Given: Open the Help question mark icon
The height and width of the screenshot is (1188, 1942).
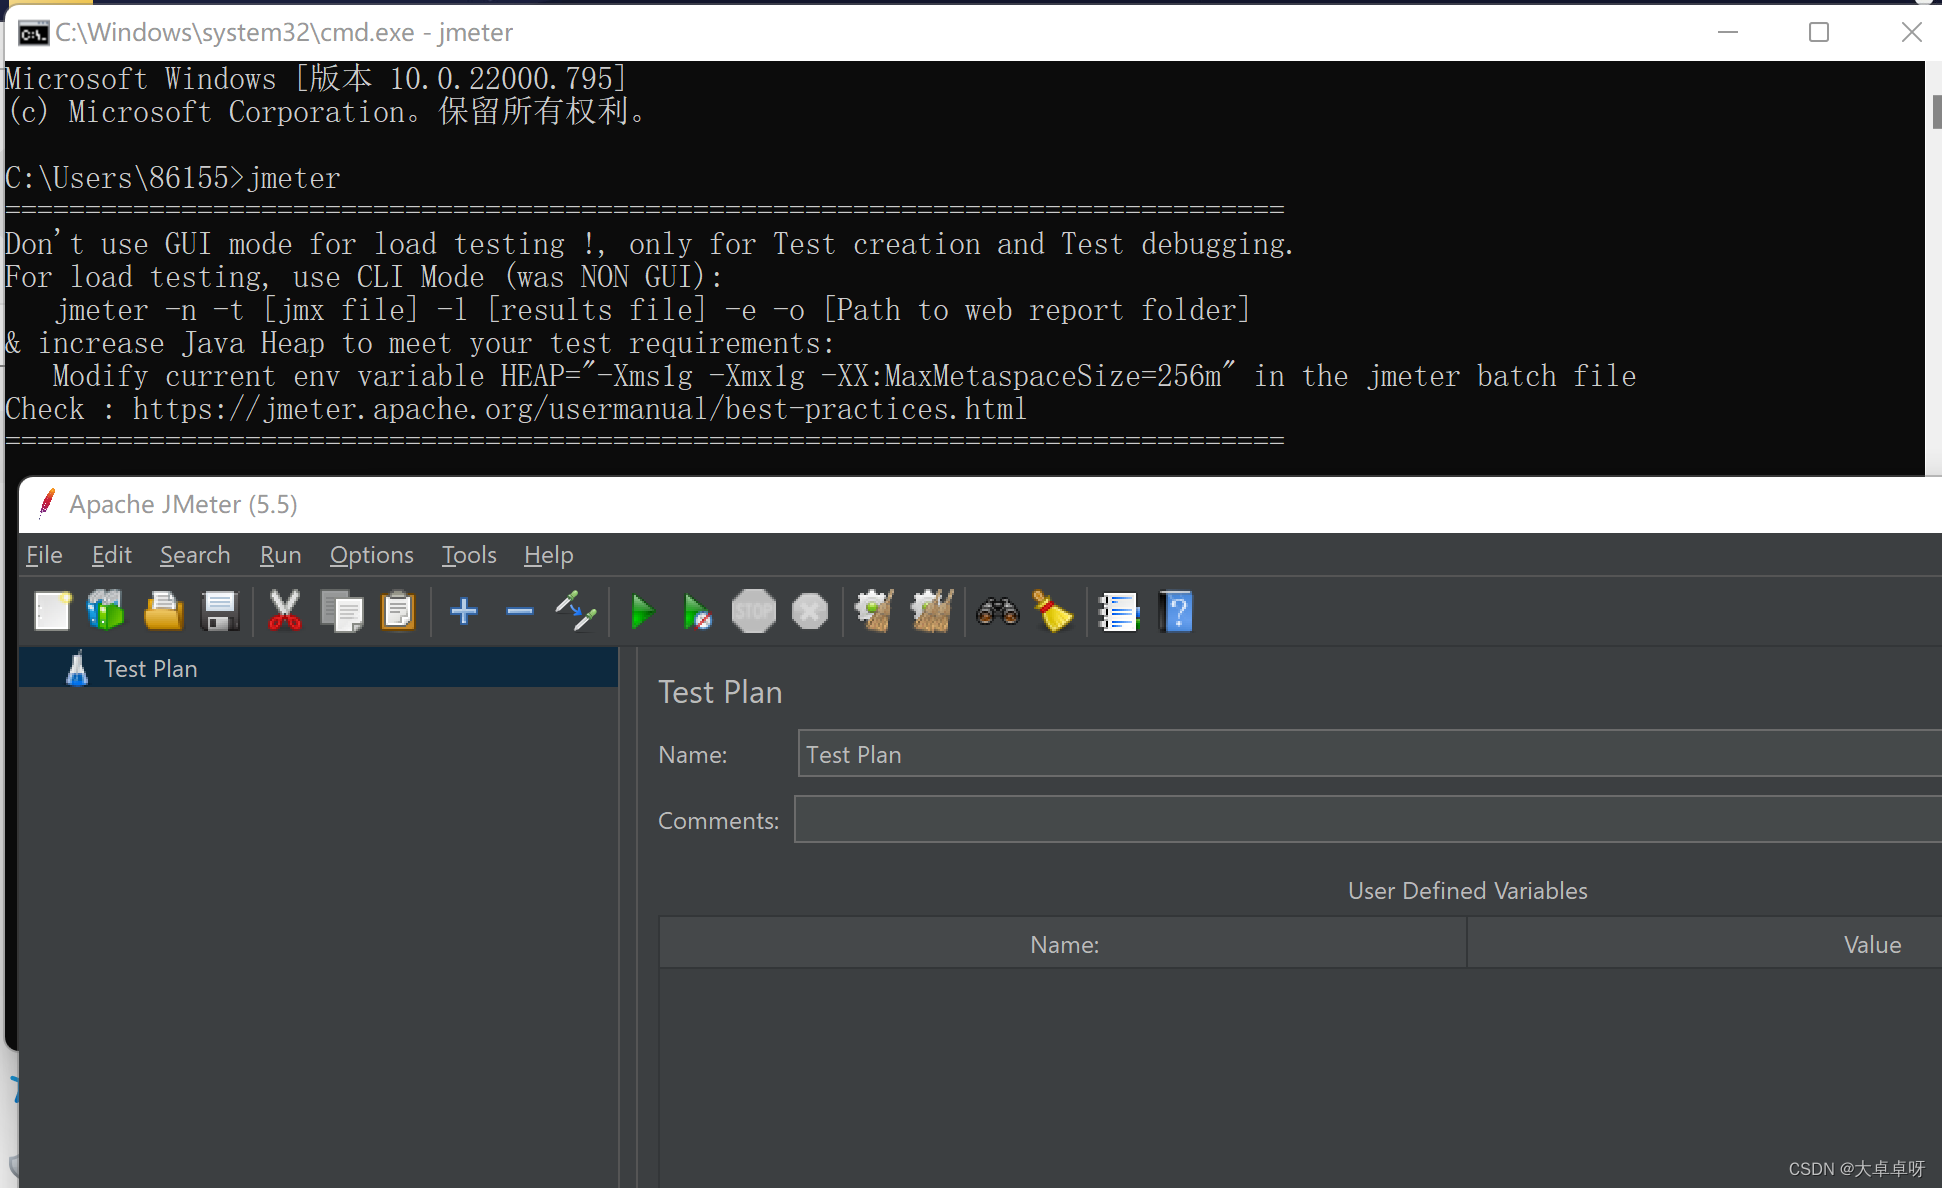Looking at the screenshot, I should point(1176,611).
